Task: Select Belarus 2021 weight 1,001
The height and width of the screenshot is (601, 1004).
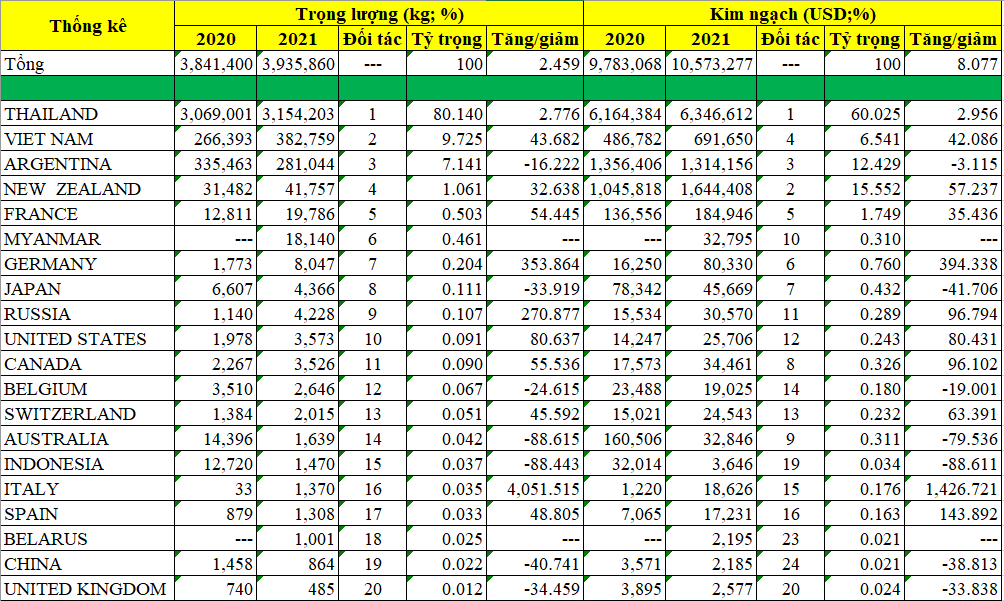Action: coord(298,538)
